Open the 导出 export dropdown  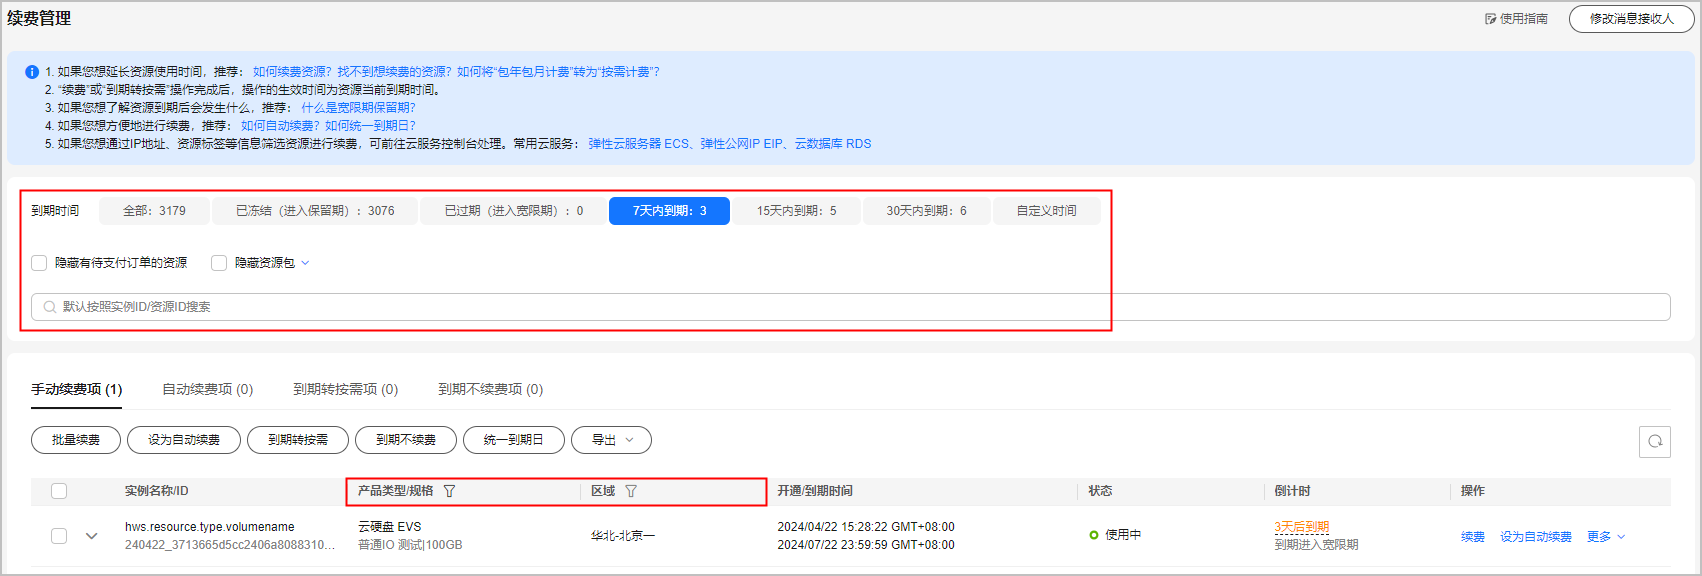coord(611,440)
